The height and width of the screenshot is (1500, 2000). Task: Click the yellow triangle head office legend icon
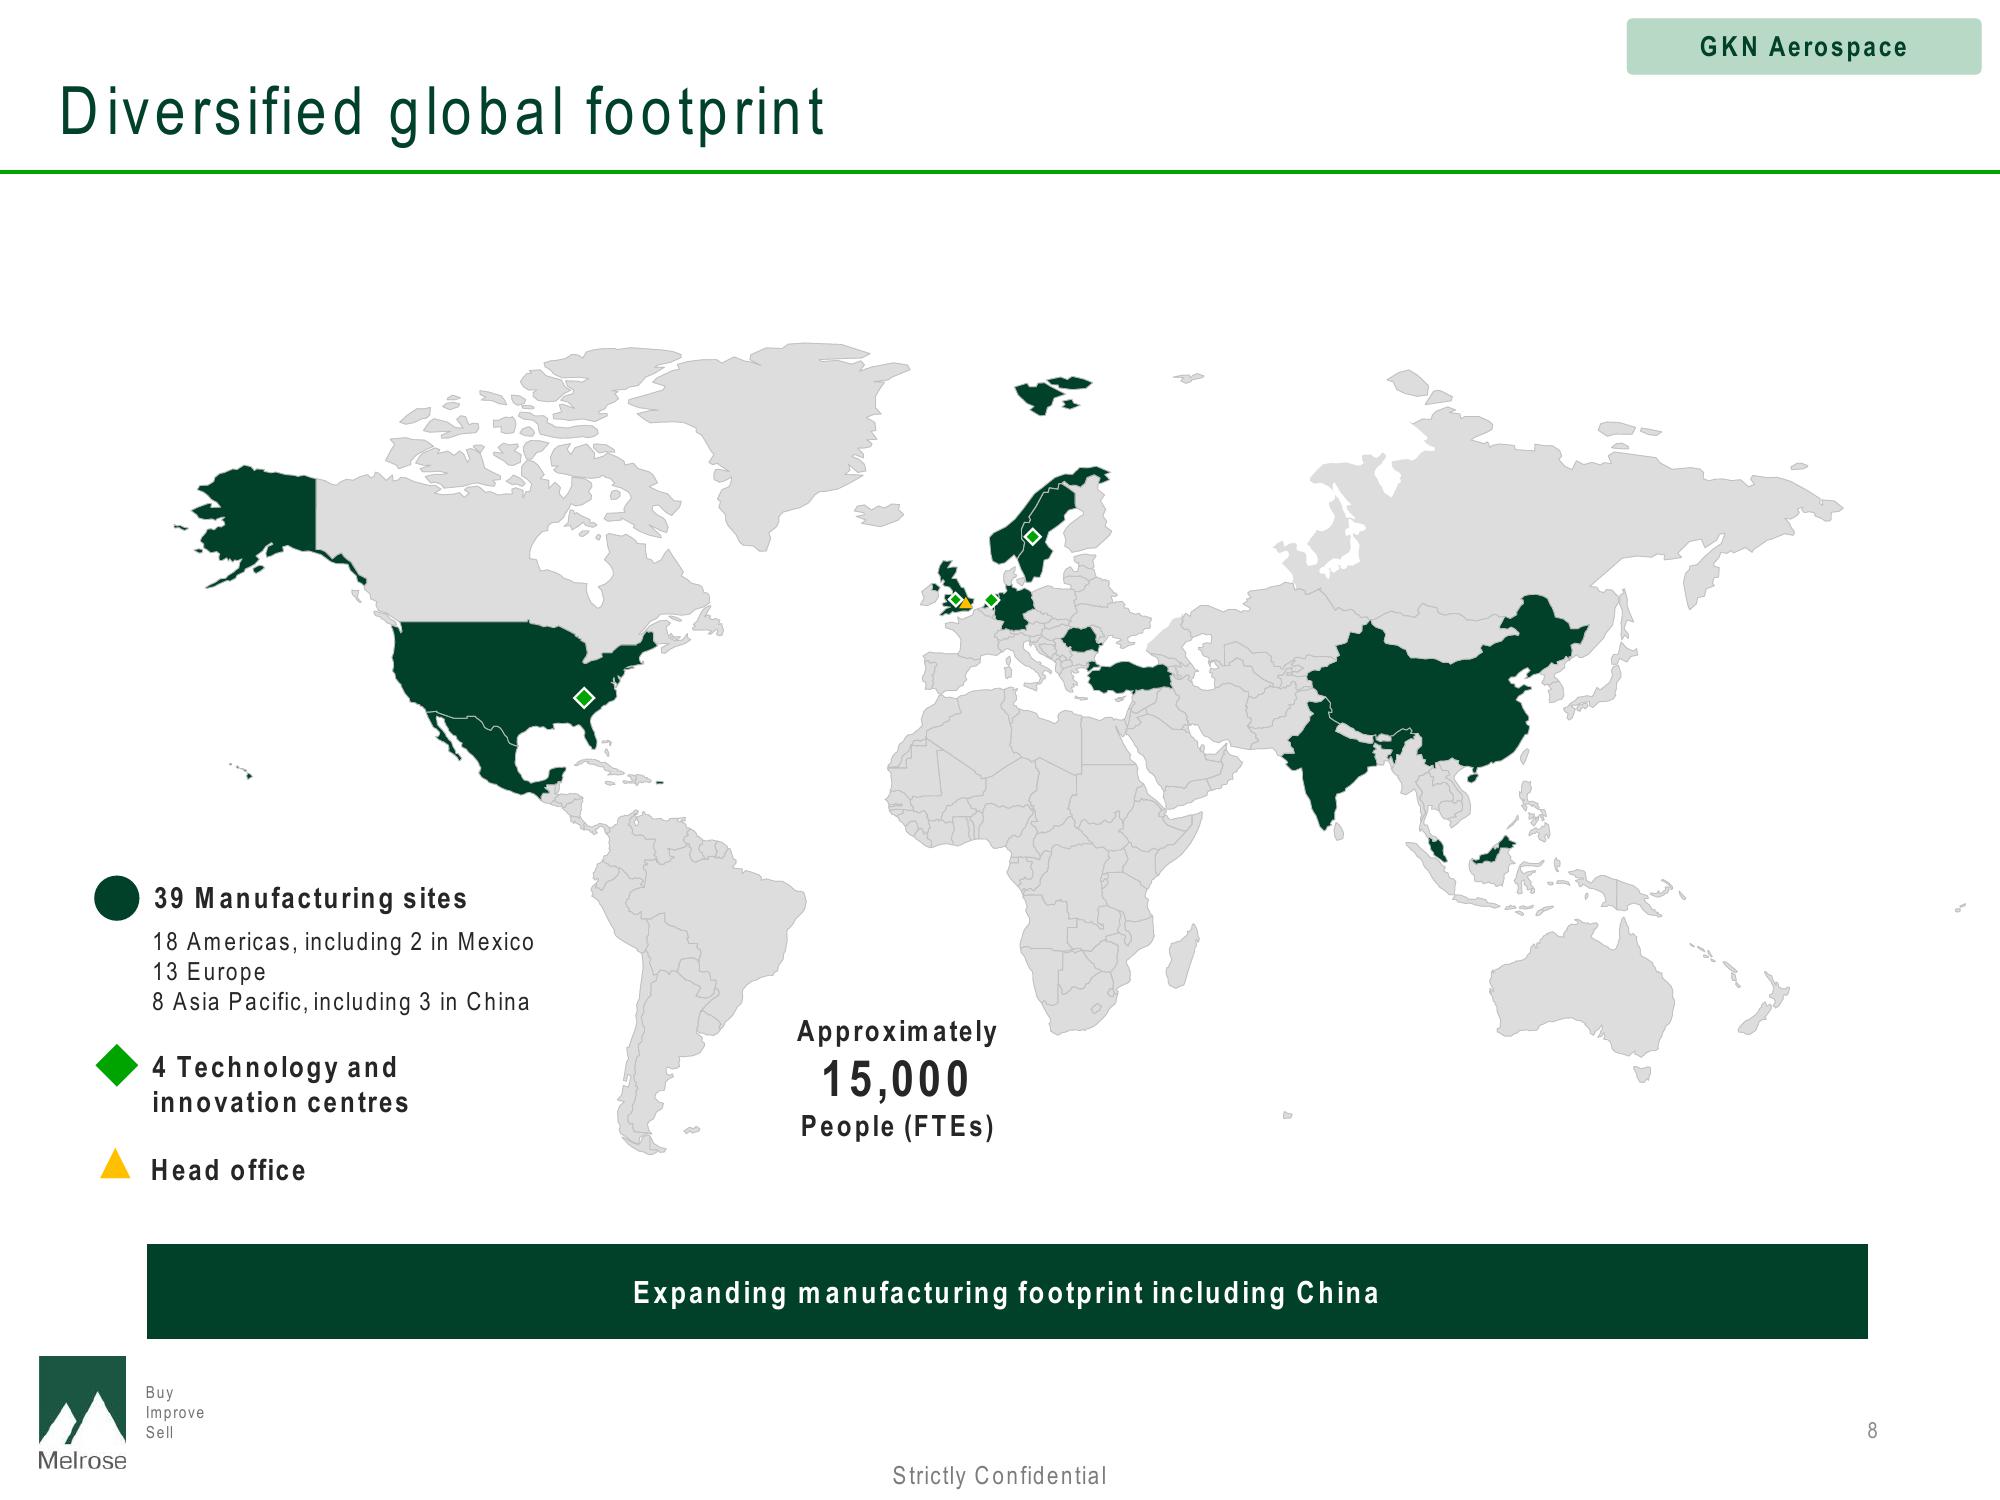tap(116, 1163)
